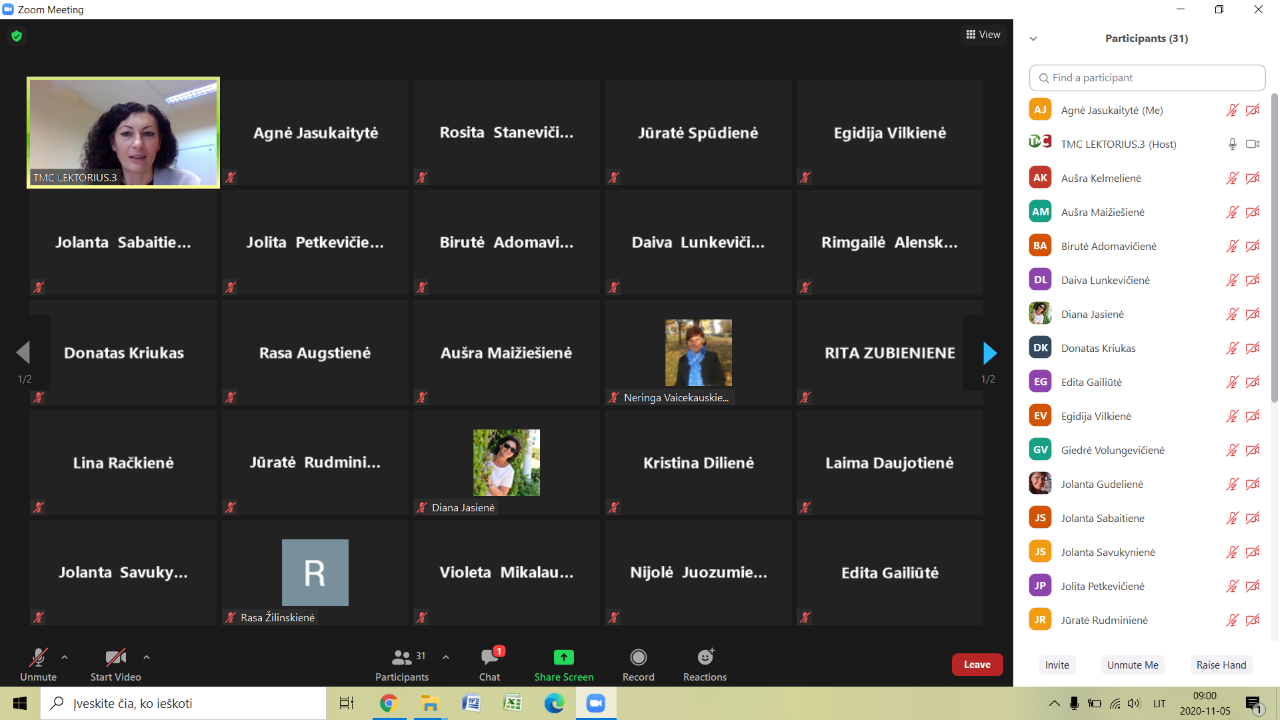
Task: Go to next page of video tiles
Action: coord(989,353)
